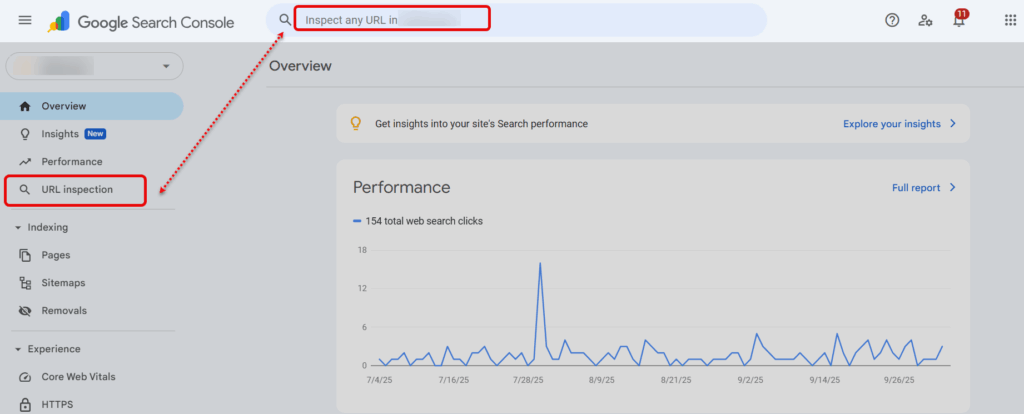The image size is (1024, 414).
Task: Go to URL inspection in the sidebar
Action: 76,189
